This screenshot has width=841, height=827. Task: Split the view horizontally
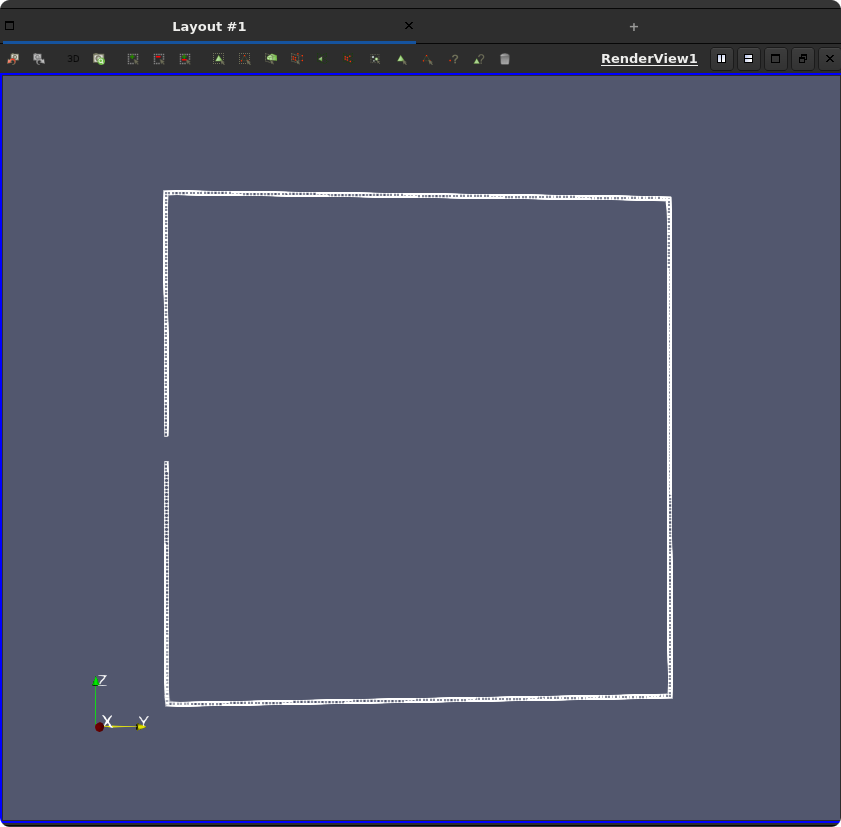tap(721, 59)
